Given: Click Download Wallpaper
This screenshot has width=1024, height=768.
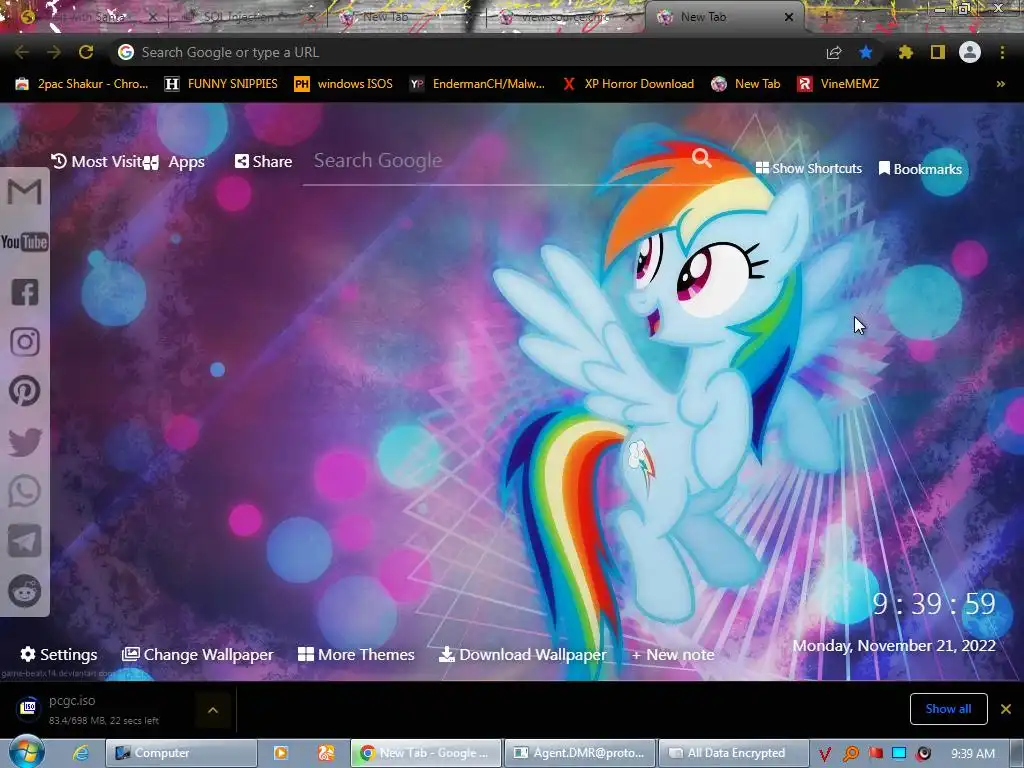Looking at the screenshot, I should pos(522,654).
